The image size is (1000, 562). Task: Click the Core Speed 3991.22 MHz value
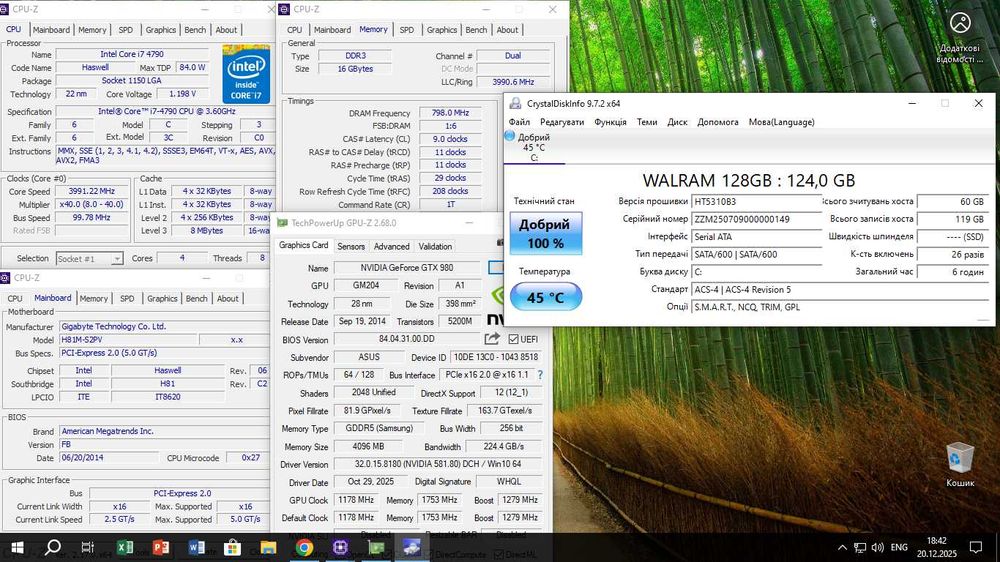click(92, 191)
